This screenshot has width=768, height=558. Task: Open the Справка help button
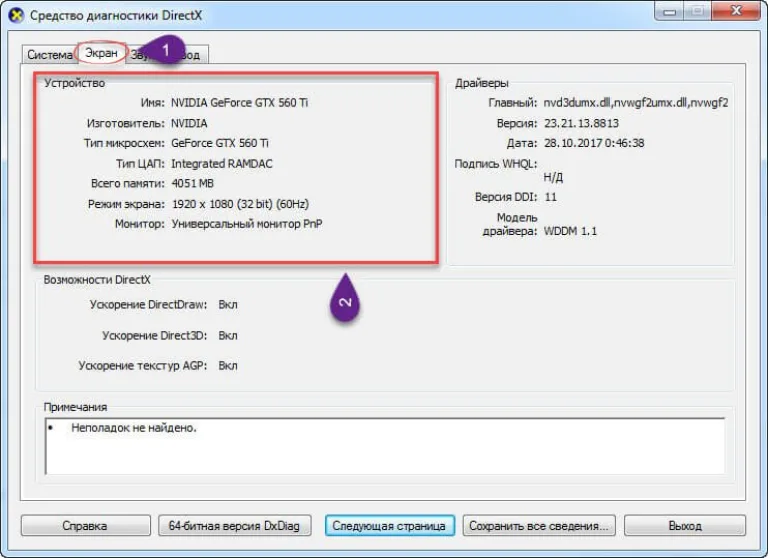[x=86, y=526]
